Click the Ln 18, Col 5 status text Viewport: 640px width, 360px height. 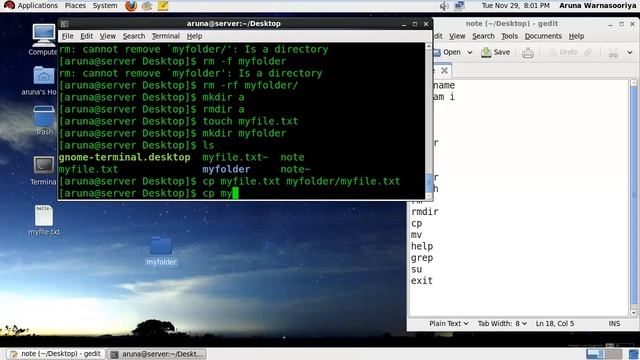pos(555,323)
